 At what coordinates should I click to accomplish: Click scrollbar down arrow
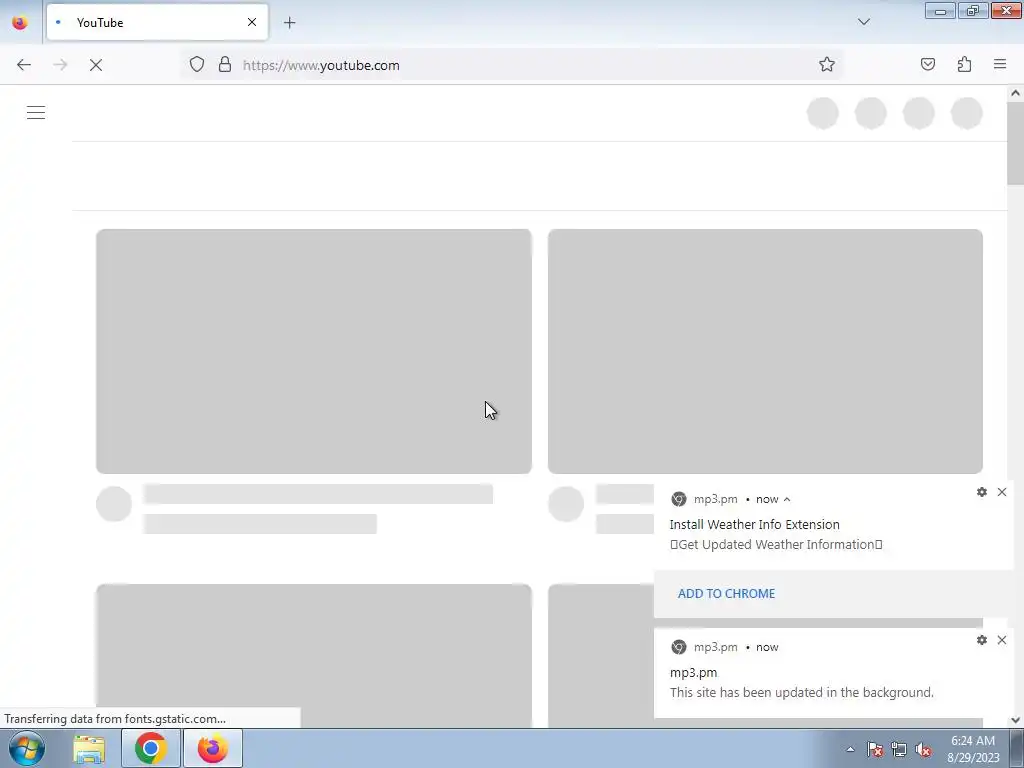point(1015,720)
